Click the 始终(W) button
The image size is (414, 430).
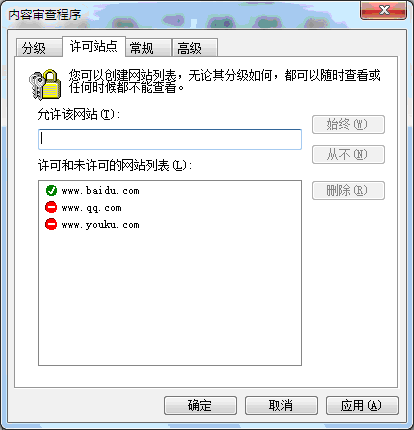pos(348,125)
